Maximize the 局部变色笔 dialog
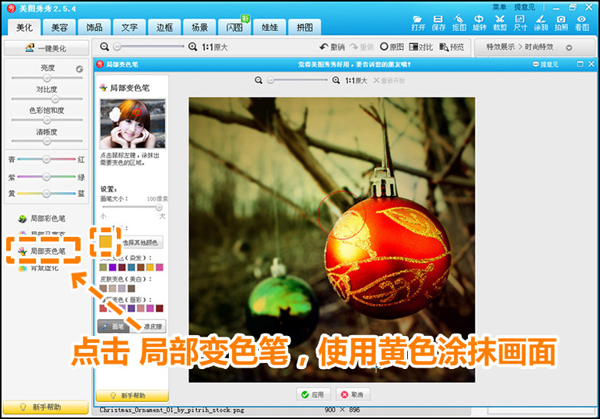This screenshot has height=419, width=600. [x=580, y=64]
